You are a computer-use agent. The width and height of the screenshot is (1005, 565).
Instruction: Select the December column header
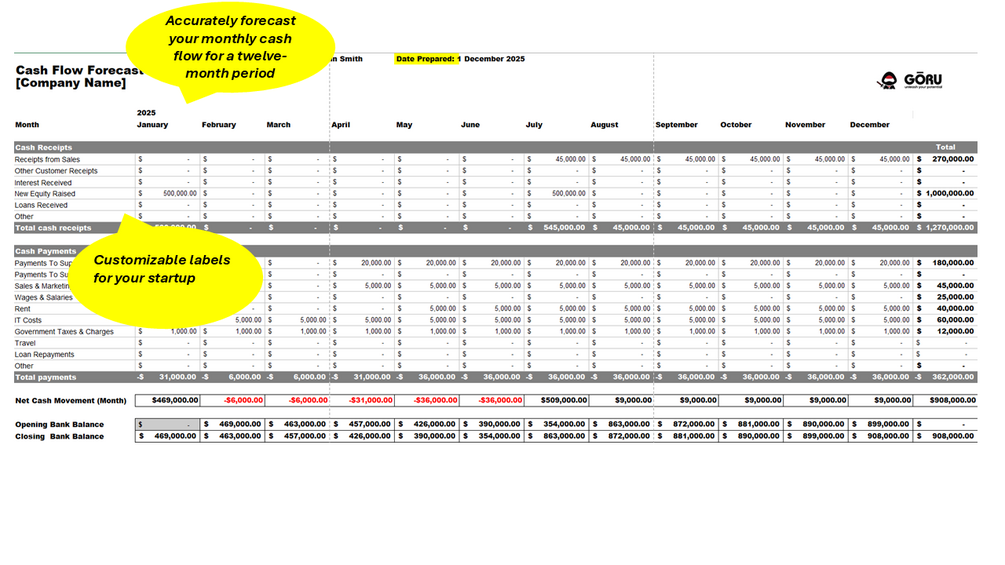pos(870,125)
